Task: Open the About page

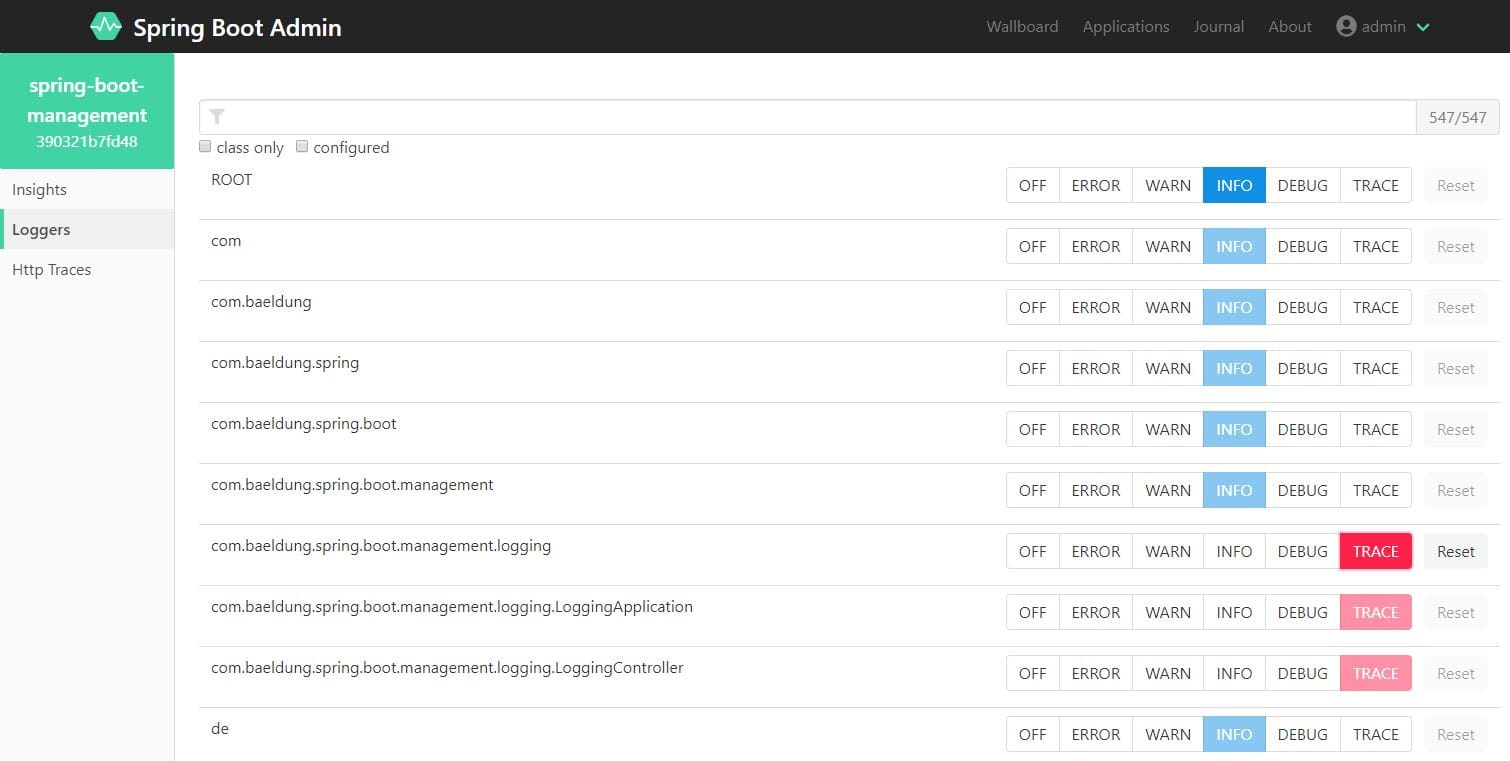Action: tap(1289, 27)
